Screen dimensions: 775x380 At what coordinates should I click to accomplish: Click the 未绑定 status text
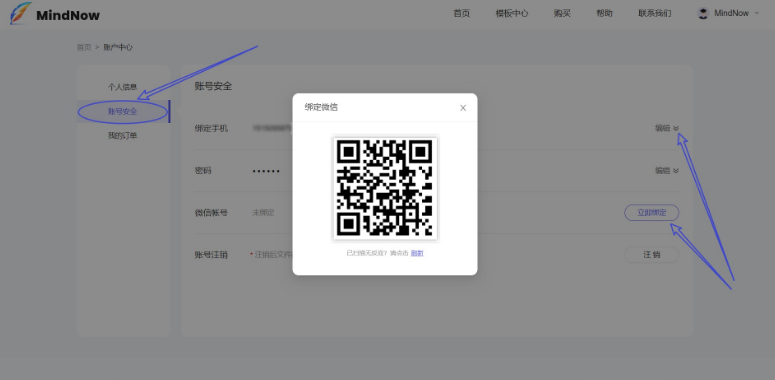click(x=263, y=212)
